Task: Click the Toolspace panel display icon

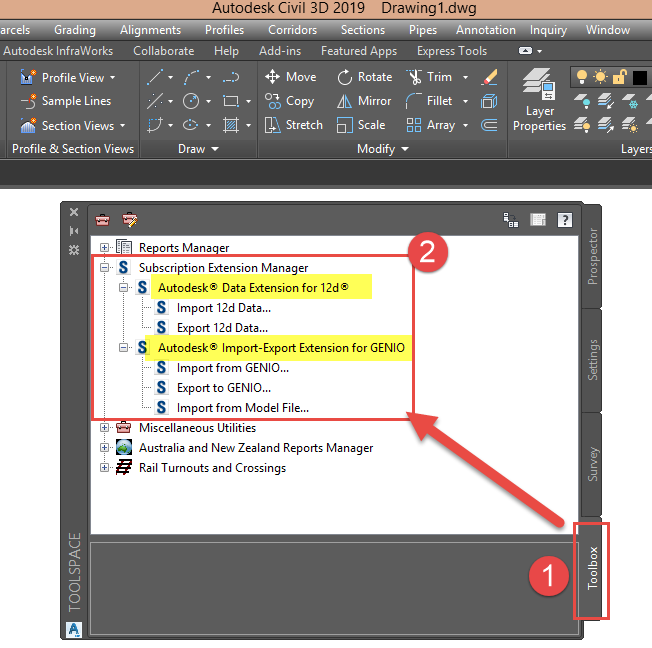Action: click(x=538, y=220)
